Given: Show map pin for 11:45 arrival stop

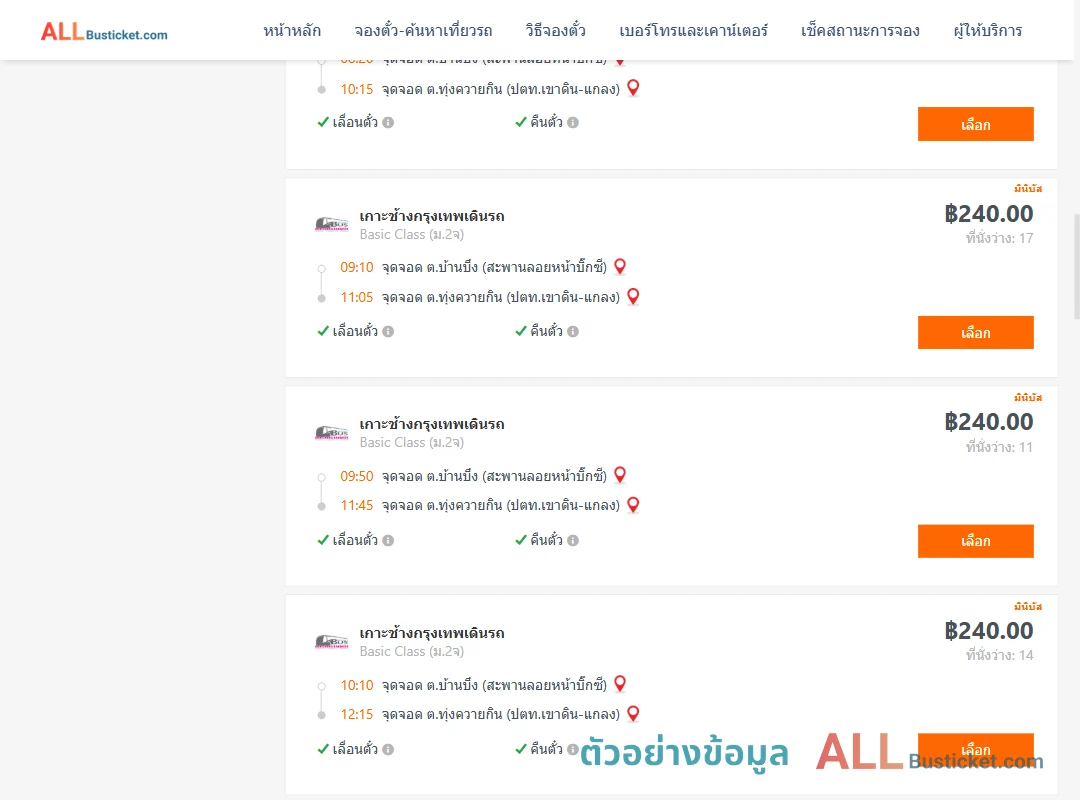Looking at the screenshot, I should coord(633,505).
